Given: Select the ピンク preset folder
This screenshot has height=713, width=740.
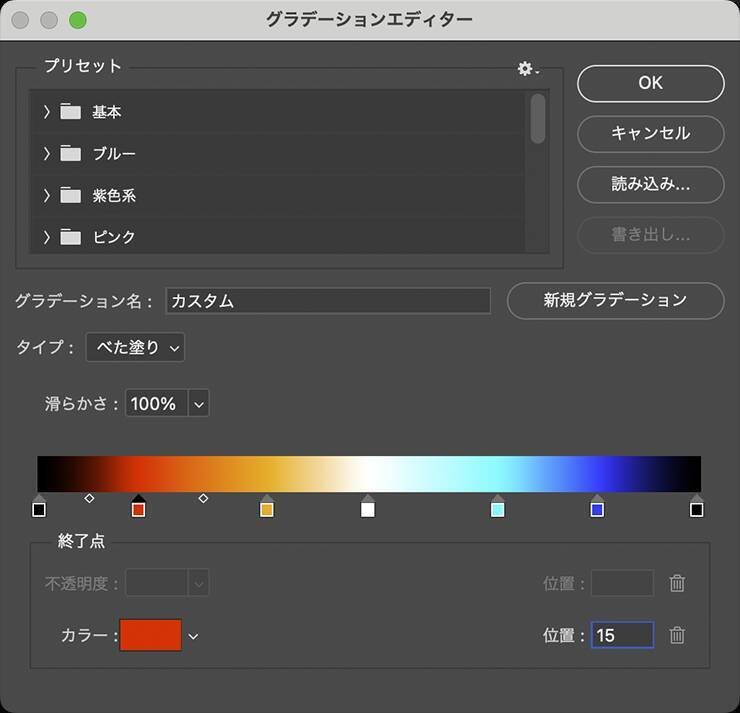Looking at the screenshot, I should [x=113, y=238].
